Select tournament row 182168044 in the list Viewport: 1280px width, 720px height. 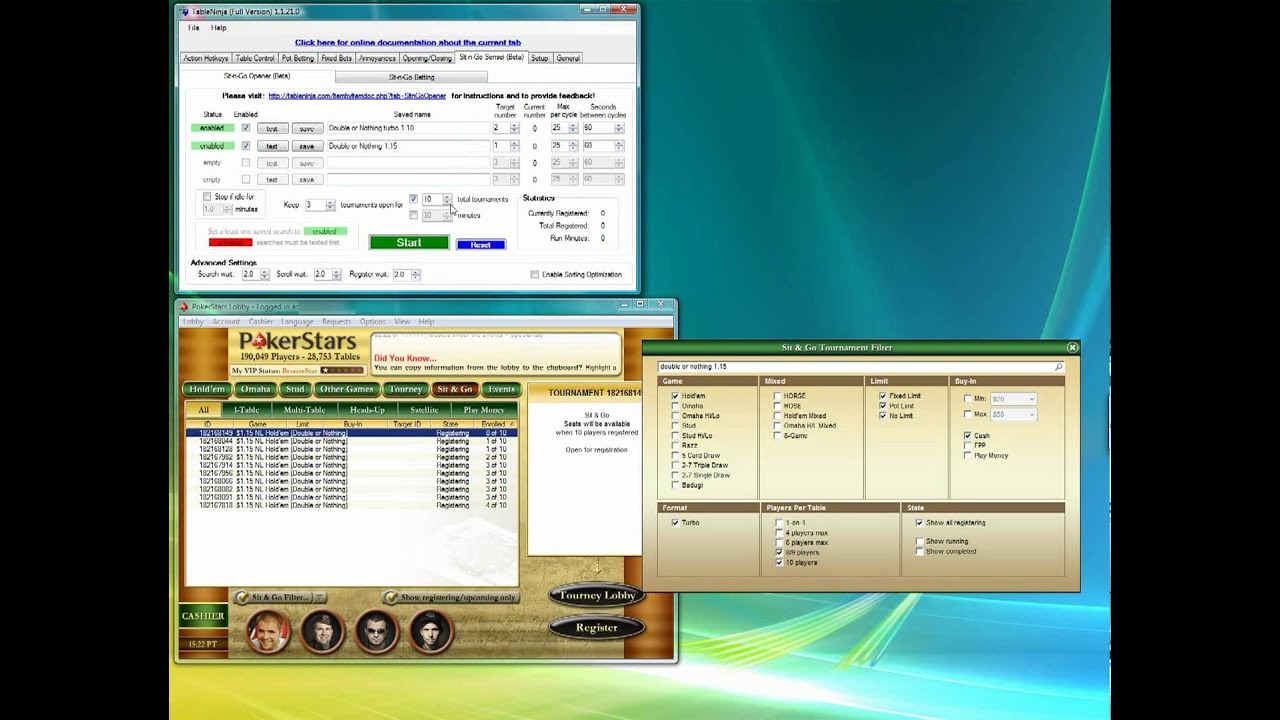click(350, 441)
